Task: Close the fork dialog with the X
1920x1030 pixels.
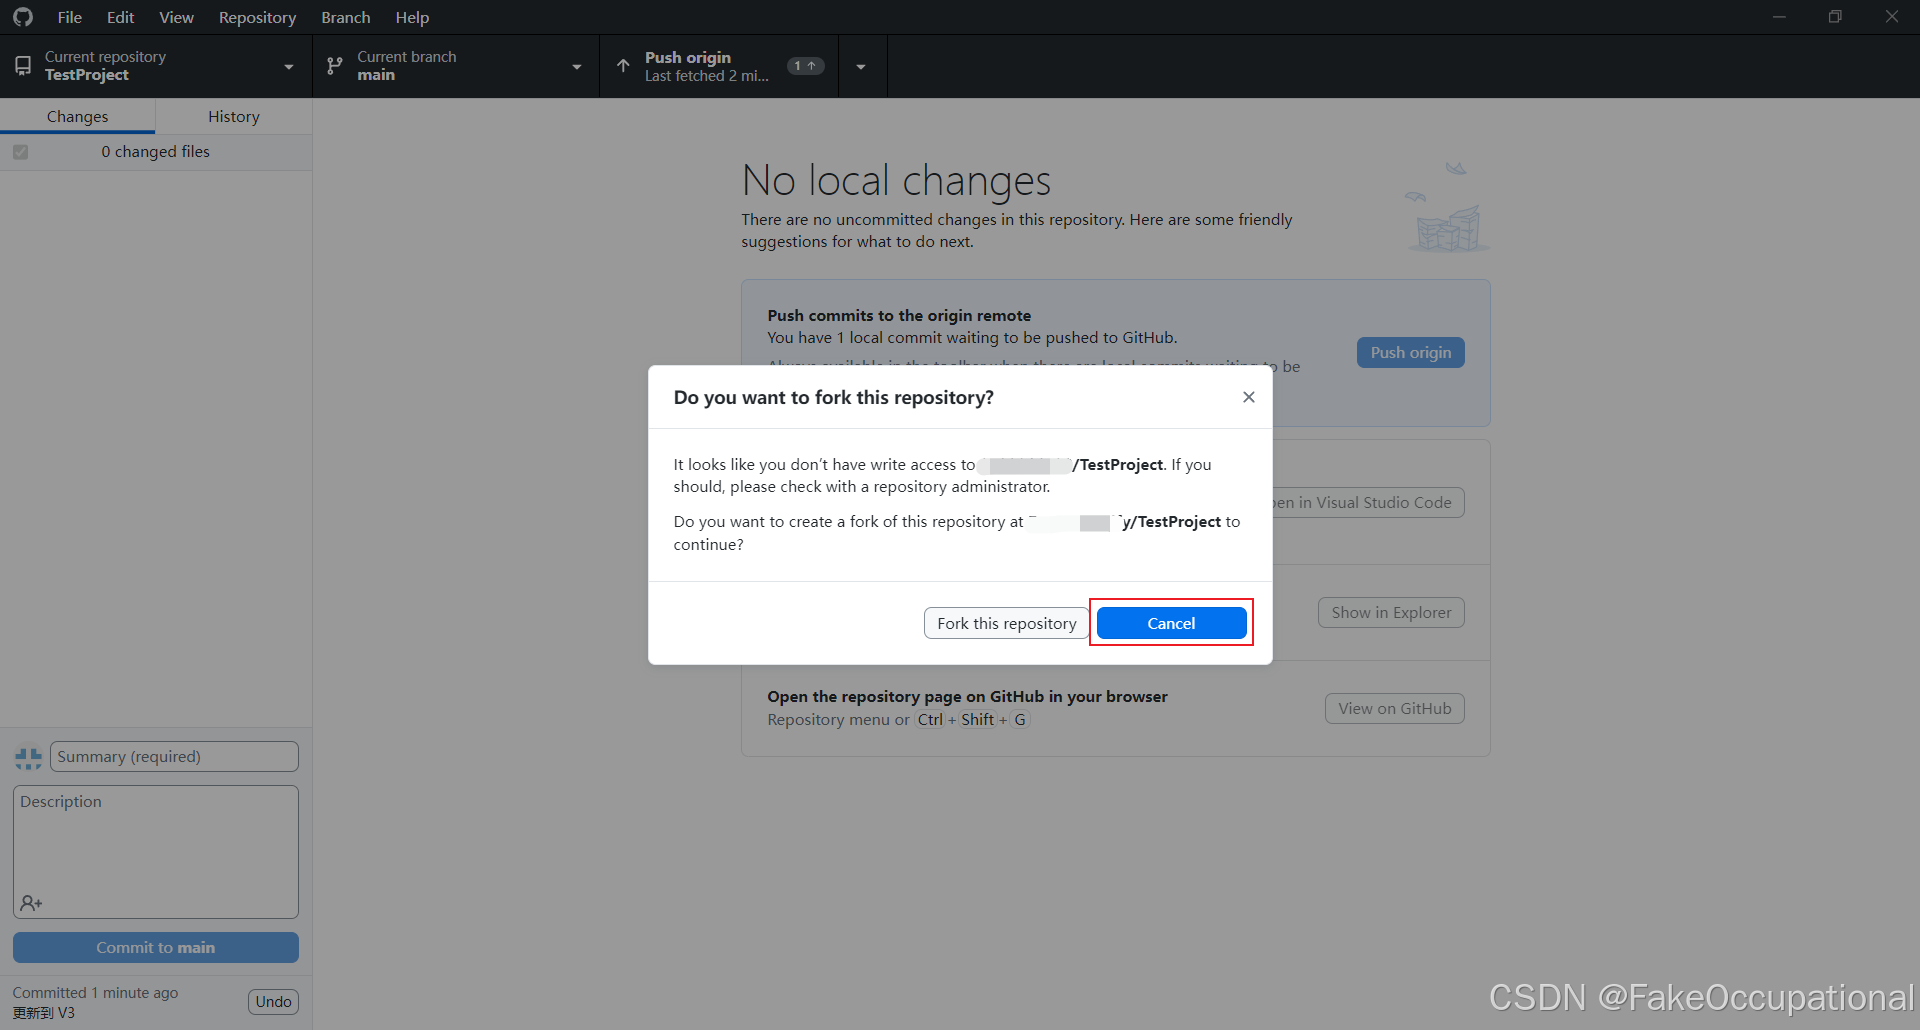Action: 1248,397
